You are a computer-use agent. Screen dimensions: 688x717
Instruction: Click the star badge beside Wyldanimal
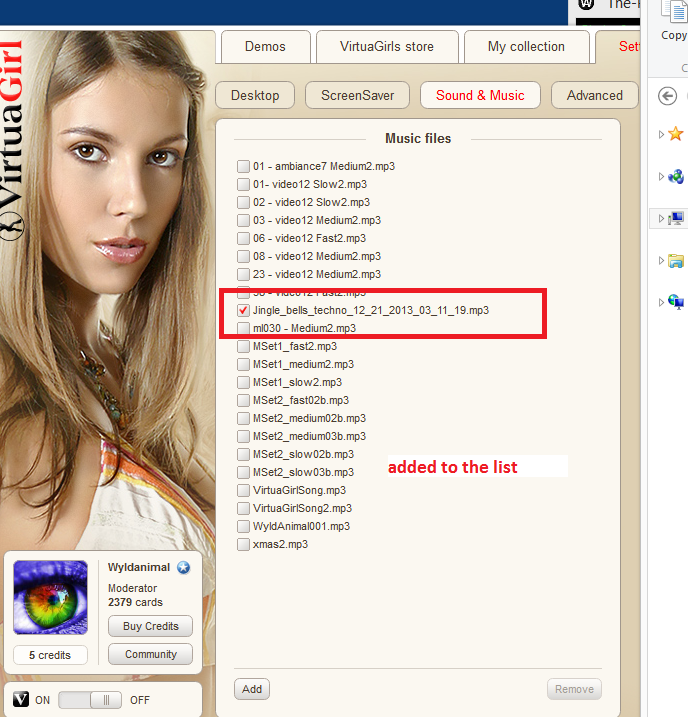point(184,567)
